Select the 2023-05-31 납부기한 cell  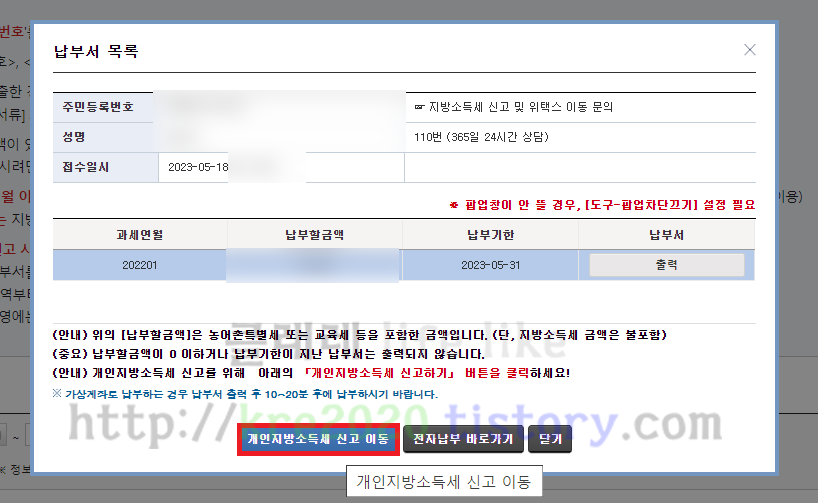click(490, 265)
